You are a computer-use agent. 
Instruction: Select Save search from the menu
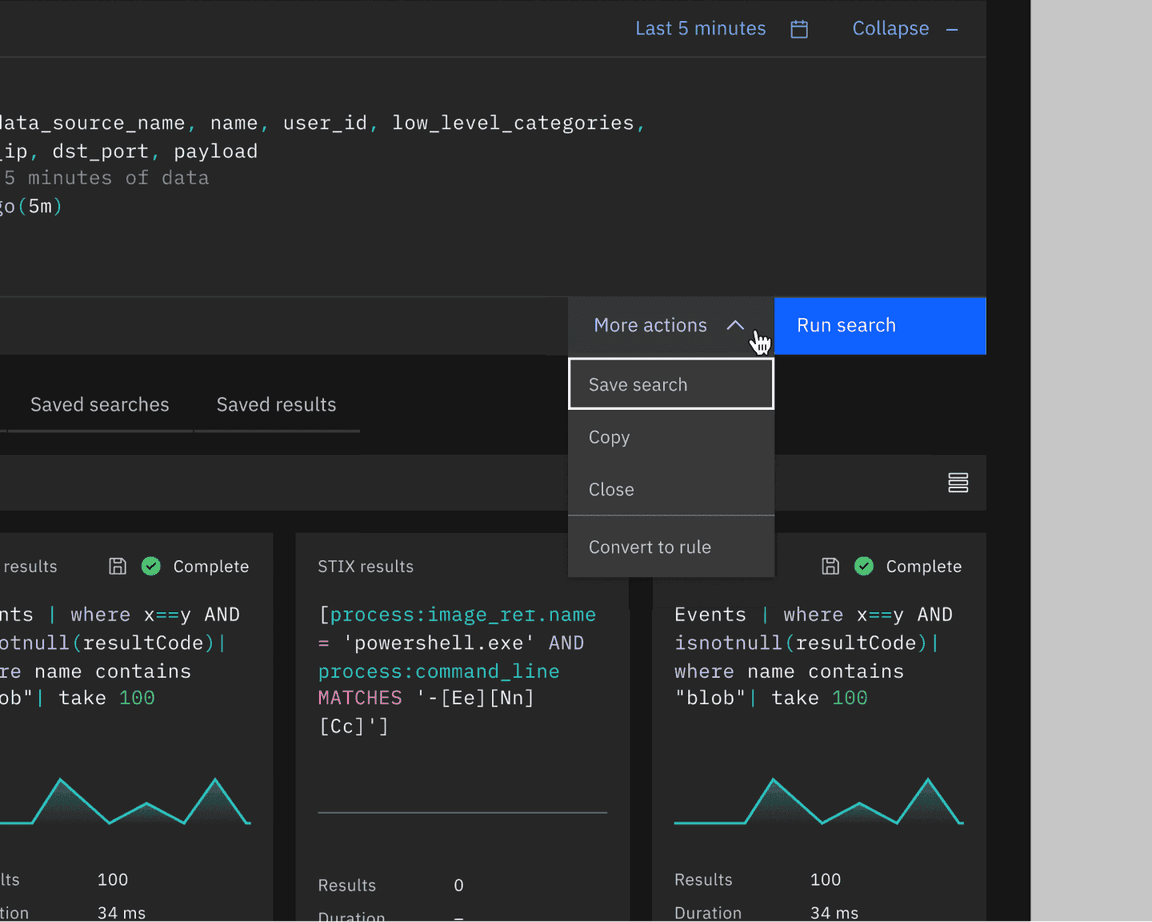[670, 385]
